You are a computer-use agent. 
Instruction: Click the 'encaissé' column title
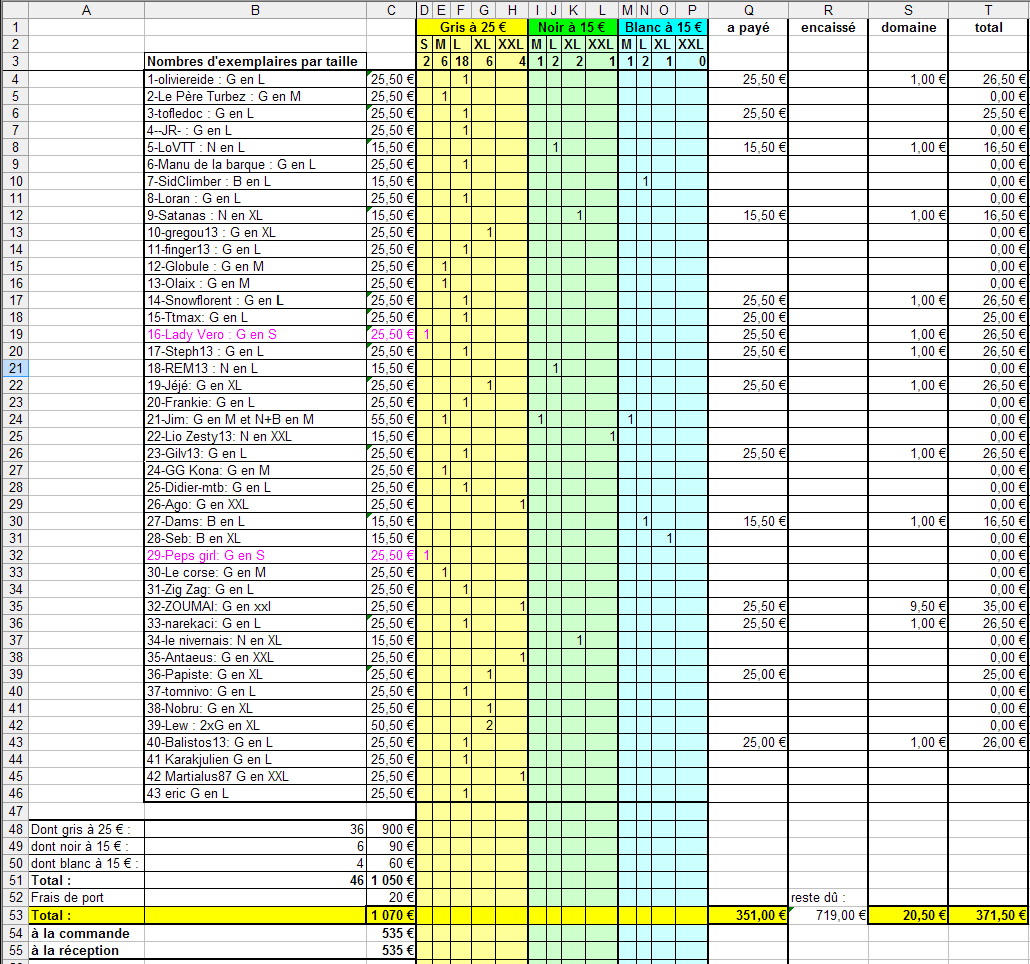click(828, 27)
